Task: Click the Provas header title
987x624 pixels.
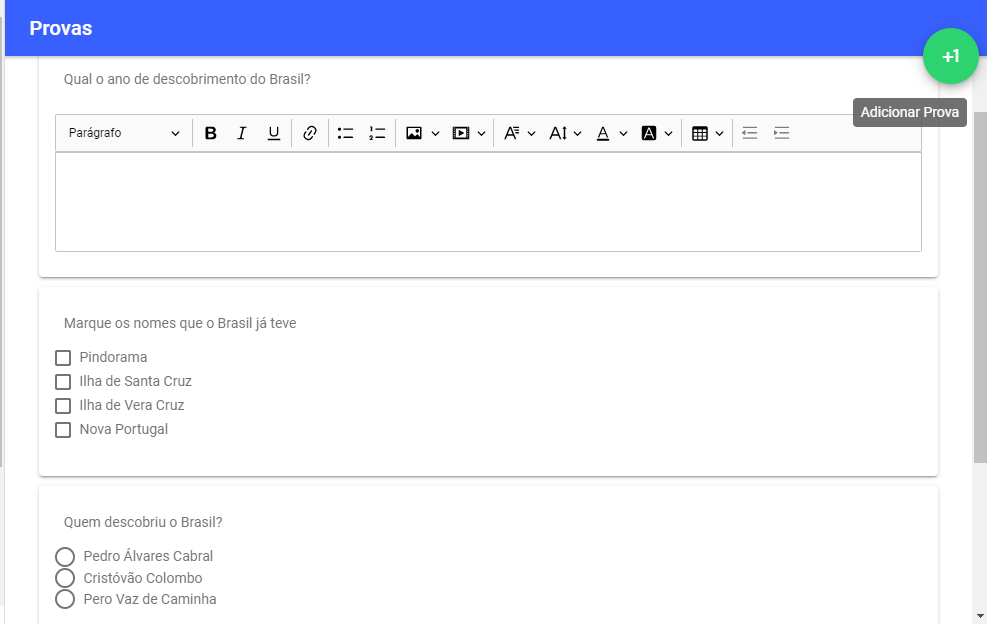Action: 61,28
